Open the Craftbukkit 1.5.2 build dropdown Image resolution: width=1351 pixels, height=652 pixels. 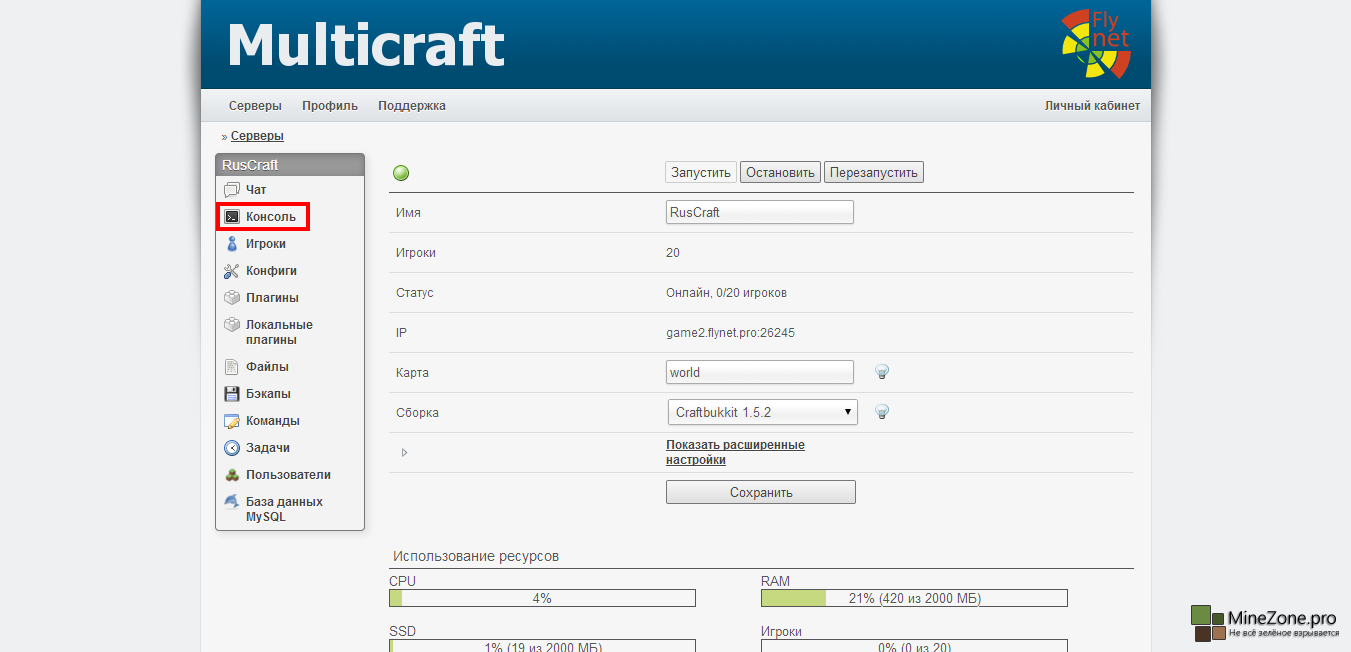click(x=762, y=412)
